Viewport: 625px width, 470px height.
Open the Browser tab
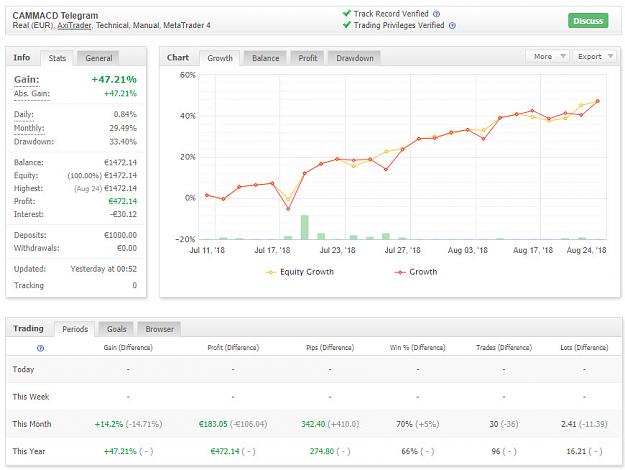click(159, 329)
